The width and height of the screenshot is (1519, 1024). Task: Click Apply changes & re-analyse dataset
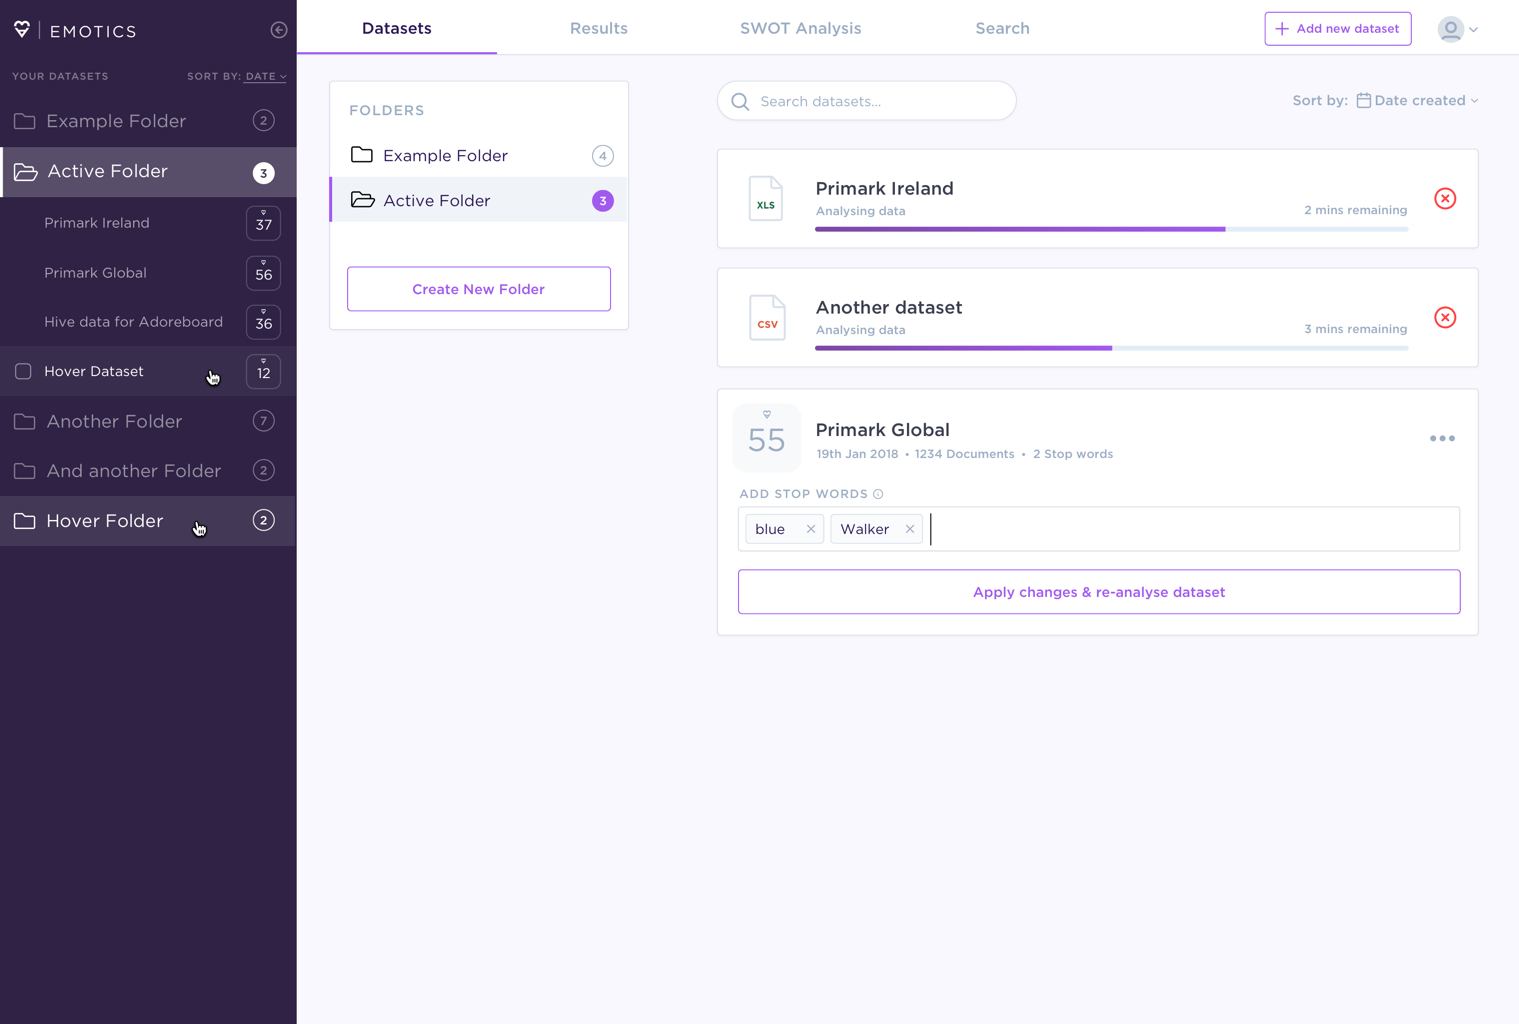tap(1099, 592)
